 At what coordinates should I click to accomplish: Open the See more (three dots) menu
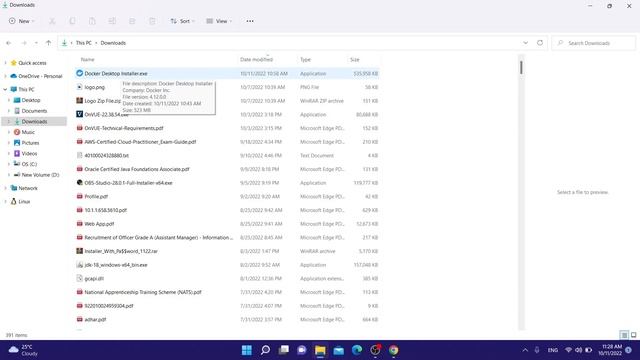[x=250, y=21]
